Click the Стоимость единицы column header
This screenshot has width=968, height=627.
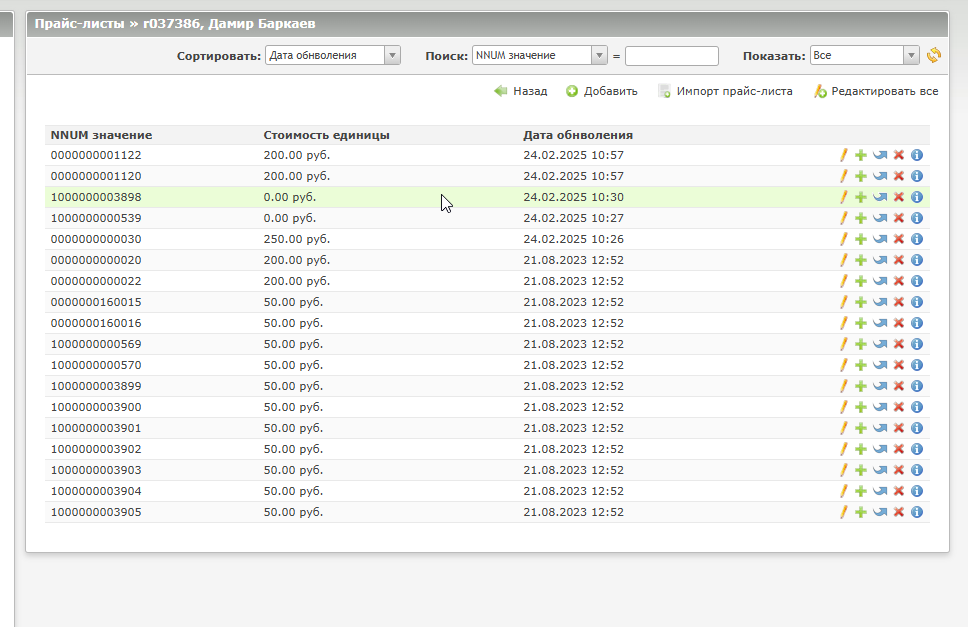tap(326, 135)
